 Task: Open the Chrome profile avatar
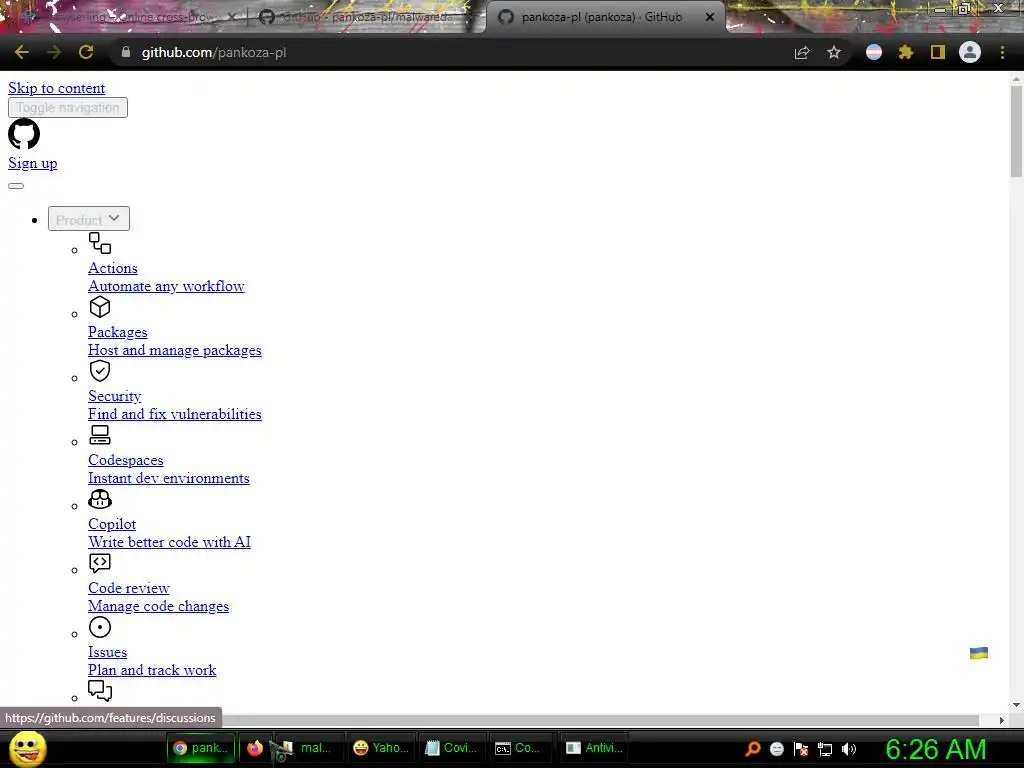coord(970,52)
